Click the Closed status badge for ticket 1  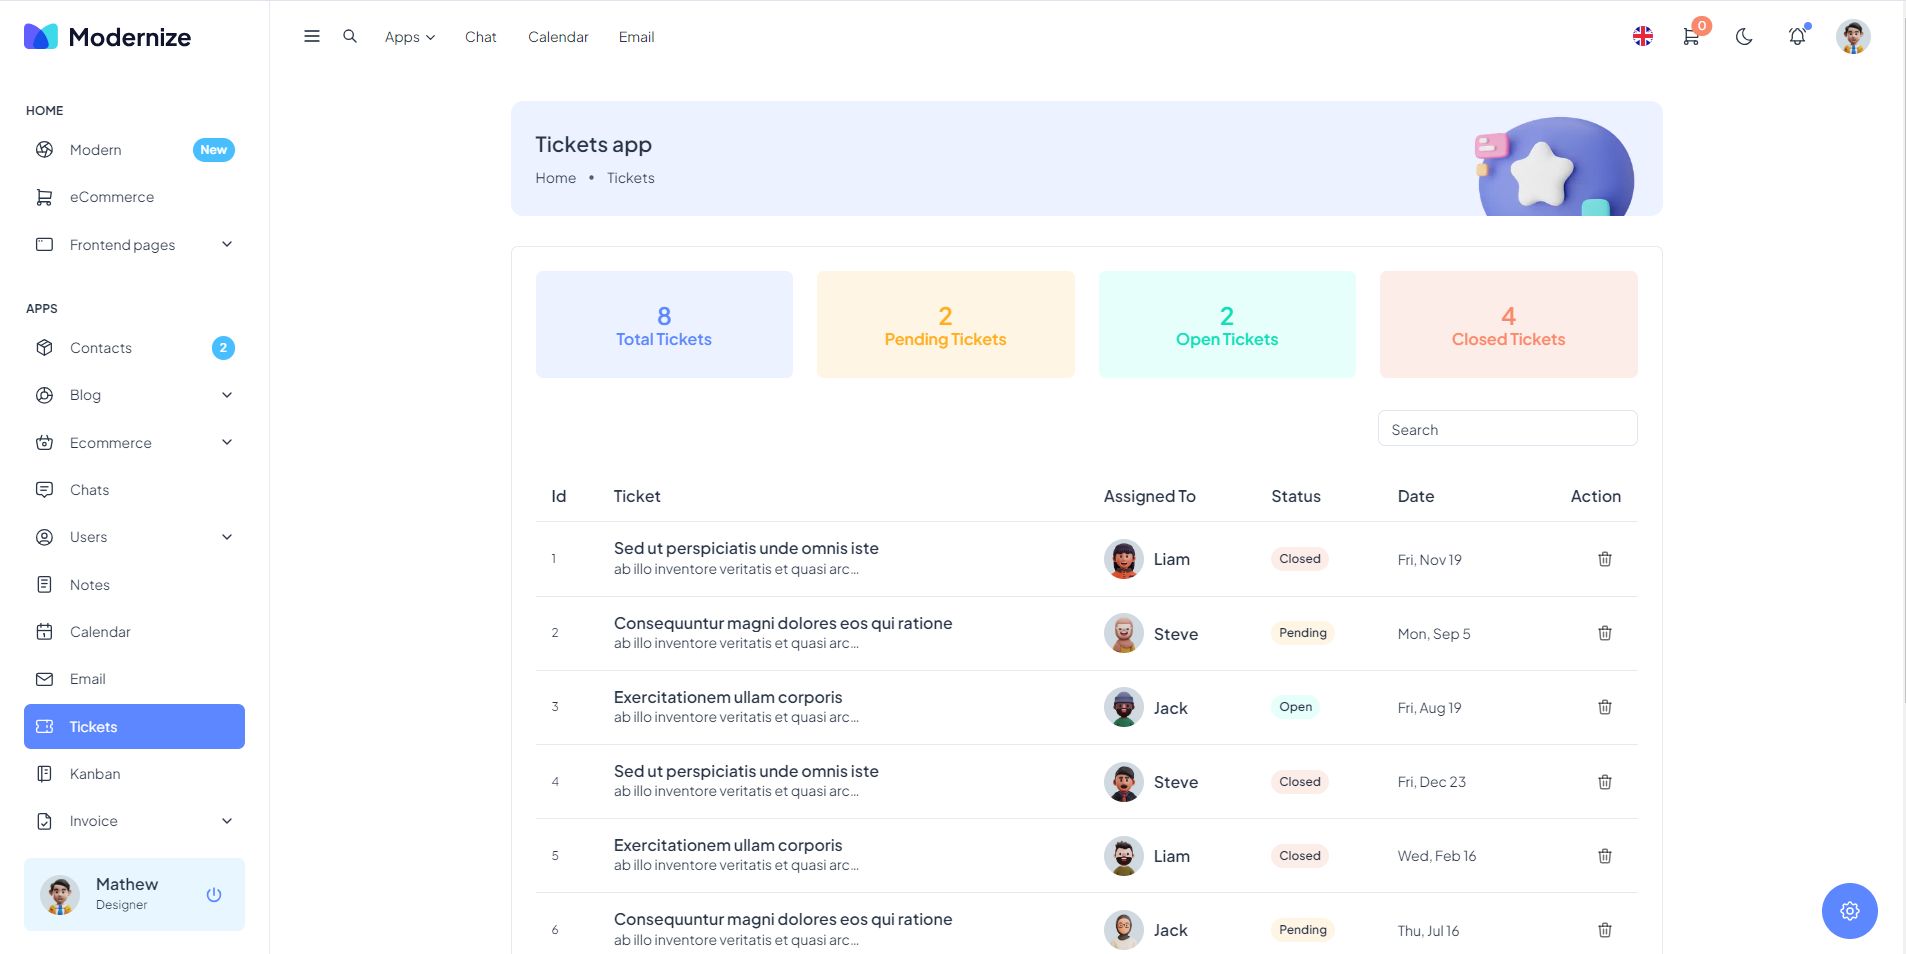(x=1300, y=559)
